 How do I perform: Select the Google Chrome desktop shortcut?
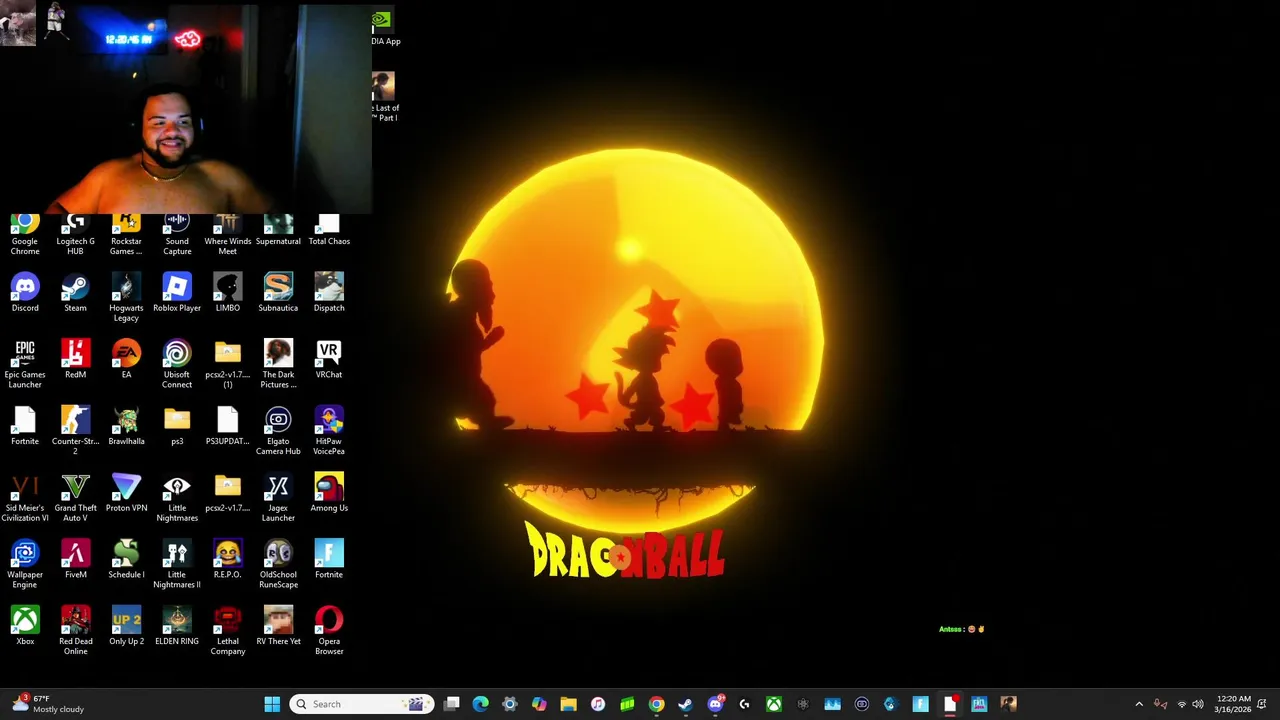pos(25,235)
